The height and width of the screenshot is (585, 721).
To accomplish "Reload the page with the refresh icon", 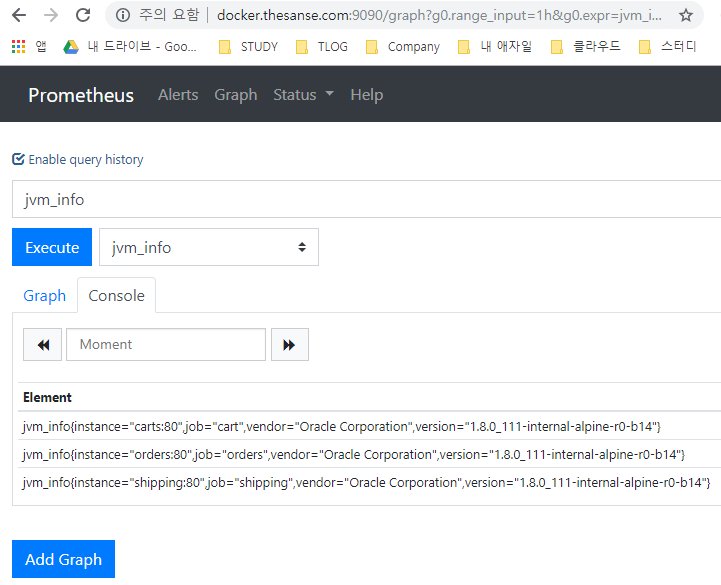I will [x=83, y=15].
